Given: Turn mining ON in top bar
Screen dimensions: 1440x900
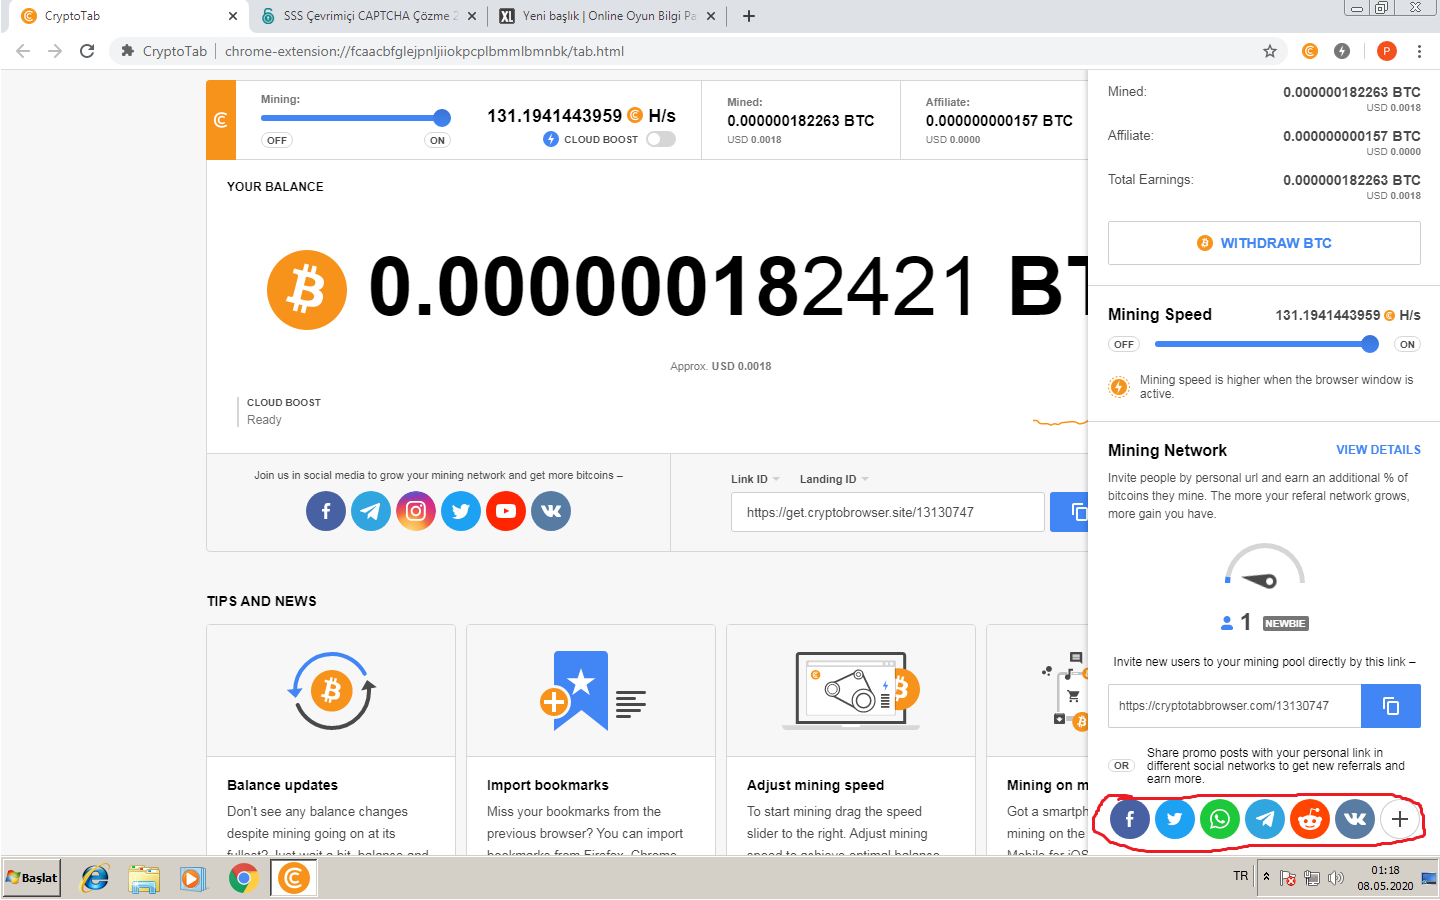Looking at the screenshot, I should [x=437, y=140].
